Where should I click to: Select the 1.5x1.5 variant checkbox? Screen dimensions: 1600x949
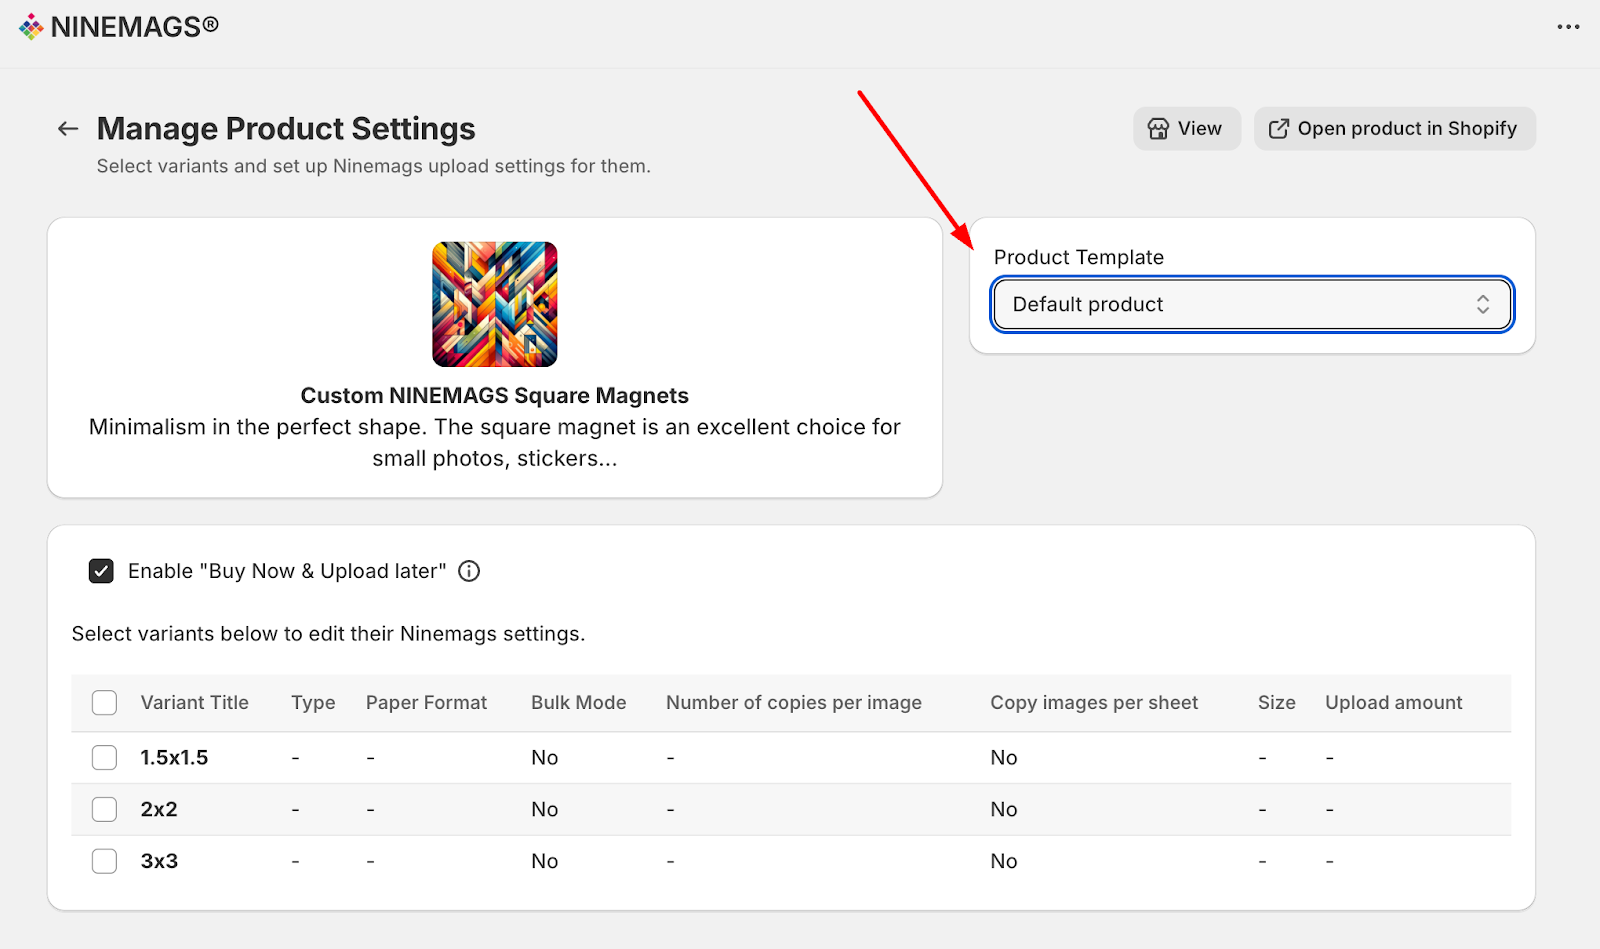(104, 758)
